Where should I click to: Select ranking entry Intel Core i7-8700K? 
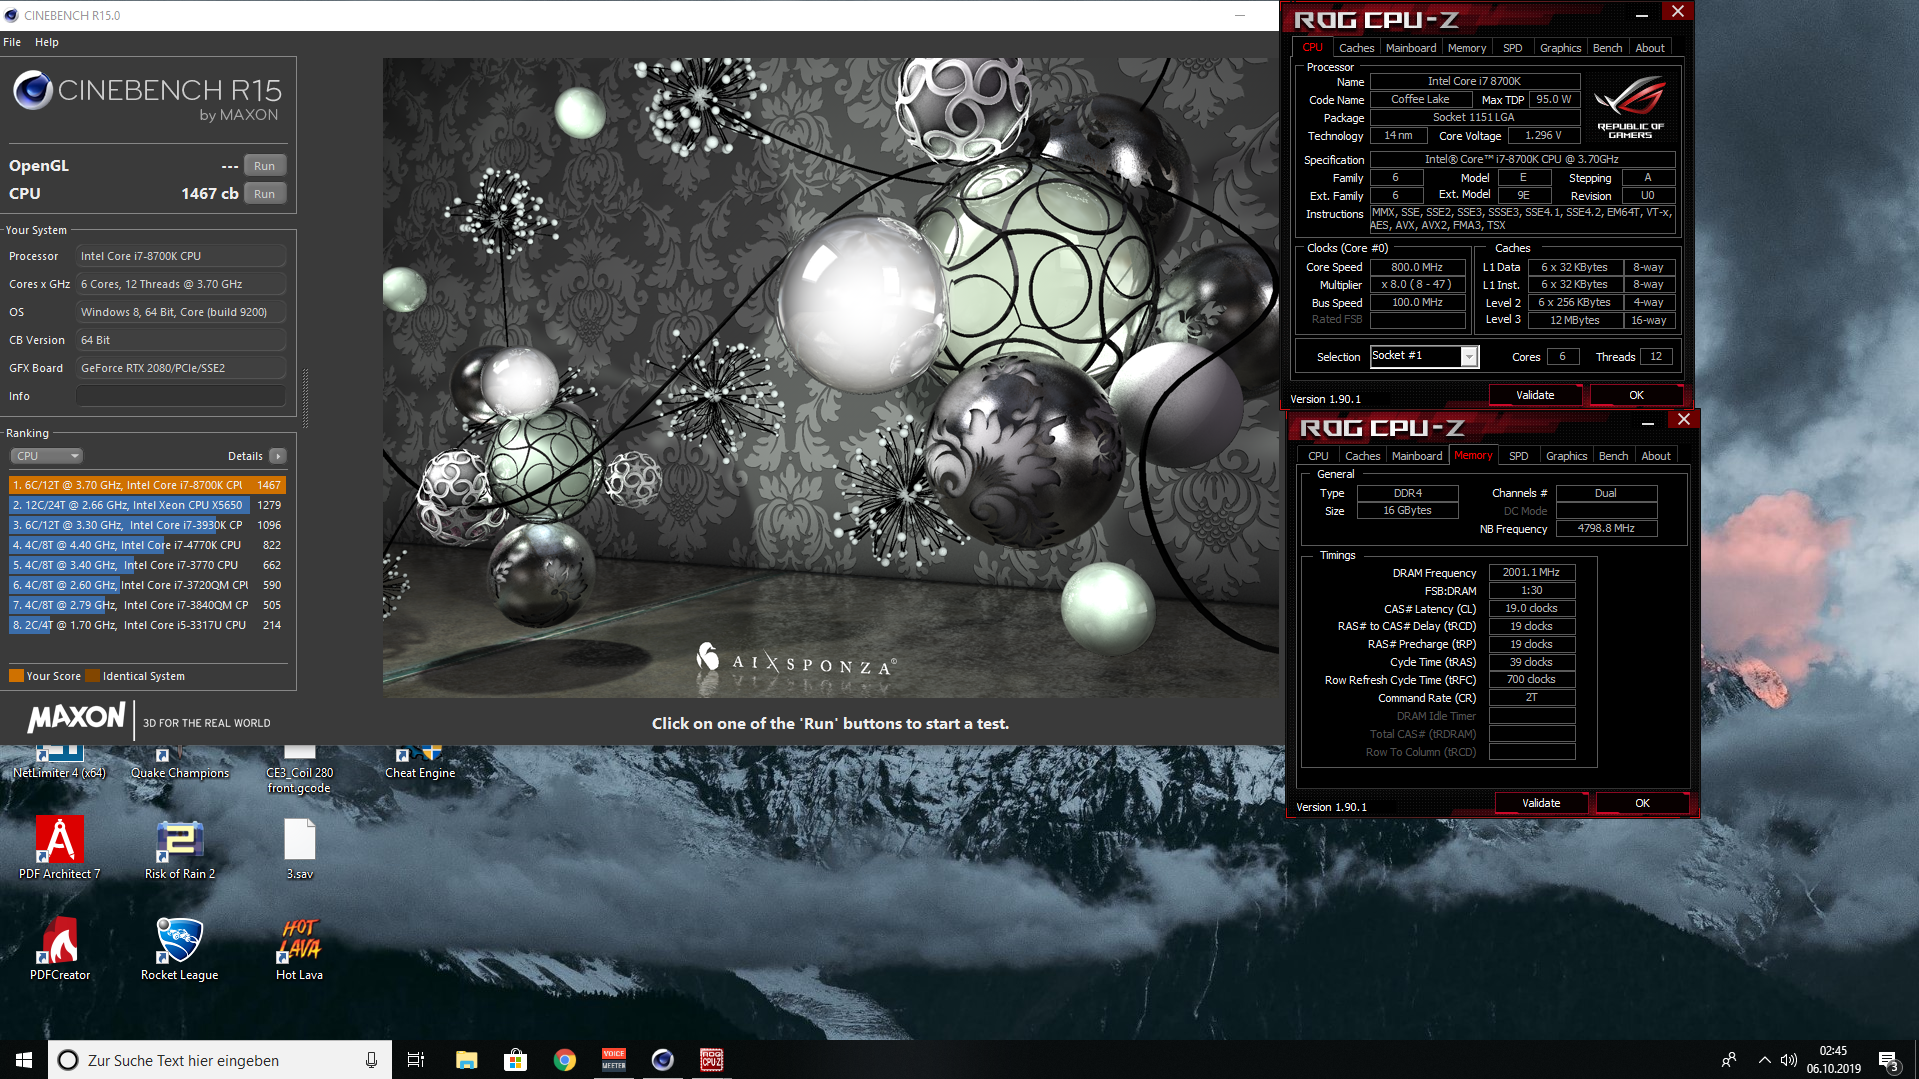coord(147,485)
